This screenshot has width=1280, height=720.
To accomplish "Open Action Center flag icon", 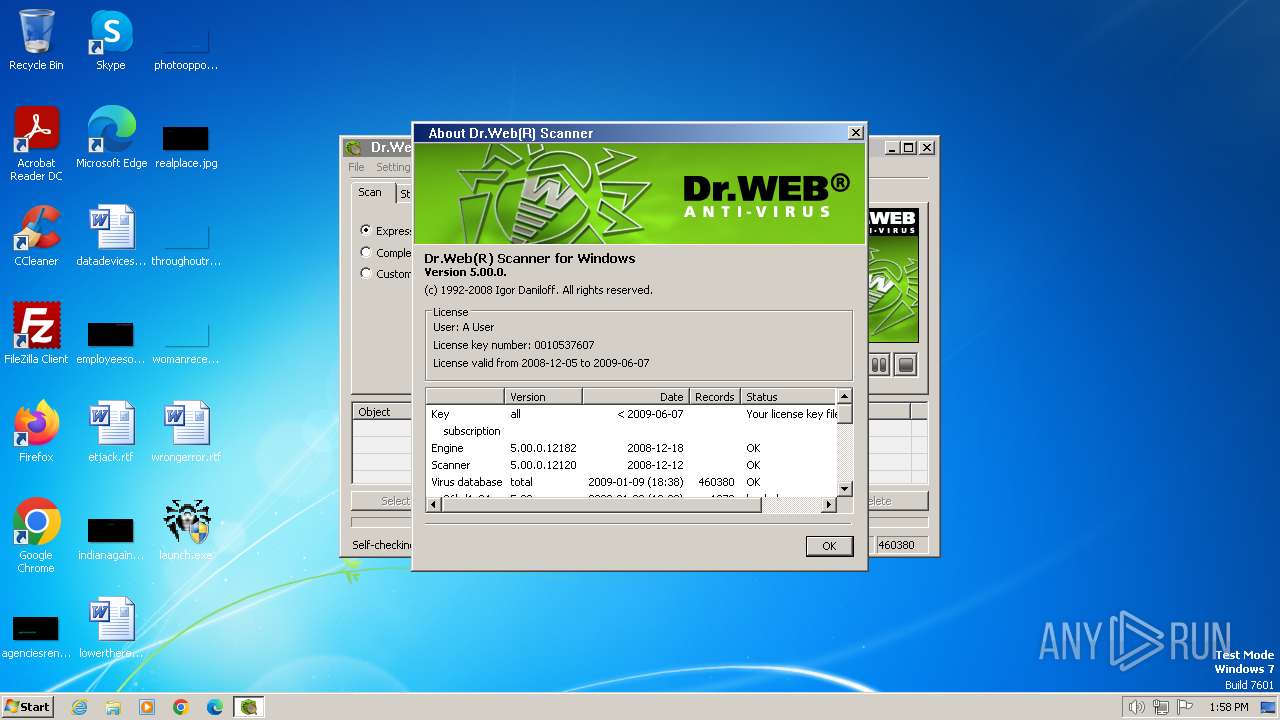I will pos(1185,707).
